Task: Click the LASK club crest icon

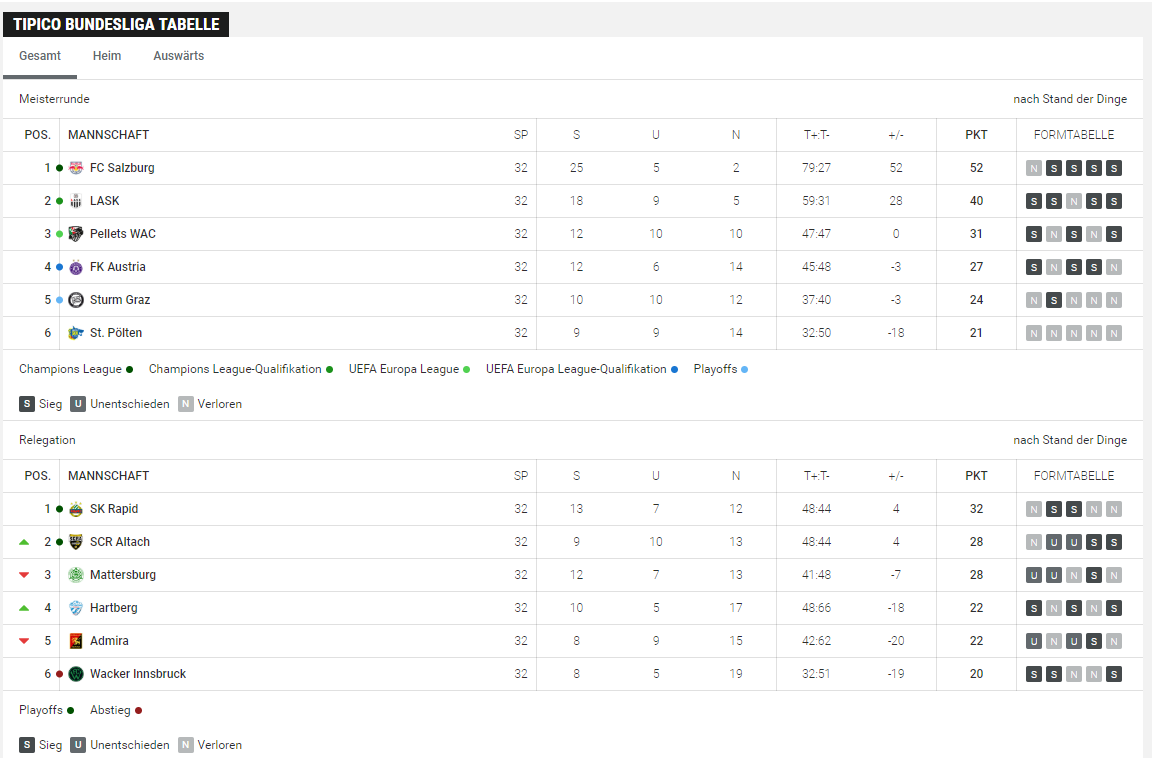Action: [76, 201]
